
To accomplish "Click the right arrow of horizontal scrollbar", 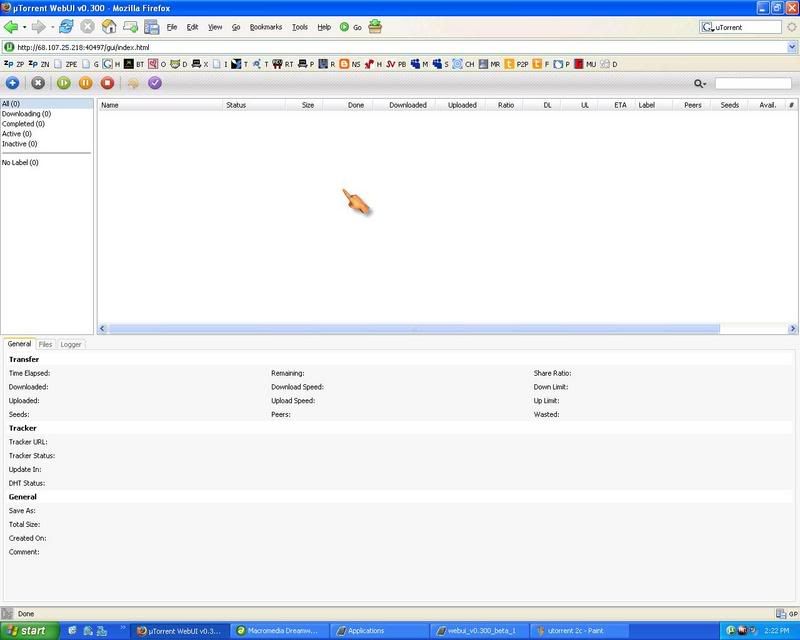I will pyautogui.click(x=792, y=329).
